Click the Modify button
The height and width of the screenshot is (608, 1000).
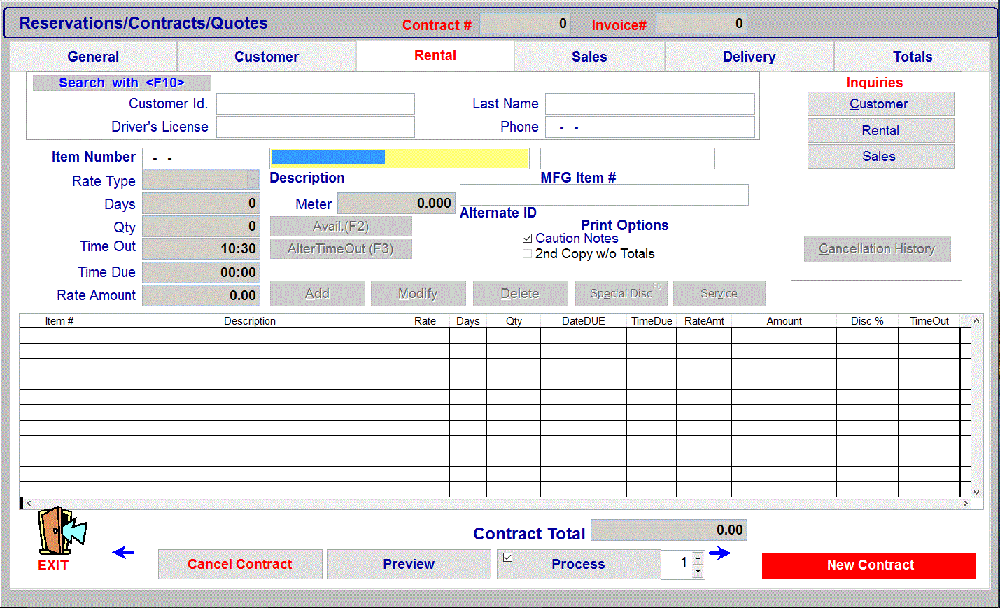click(x=418, y=293)
